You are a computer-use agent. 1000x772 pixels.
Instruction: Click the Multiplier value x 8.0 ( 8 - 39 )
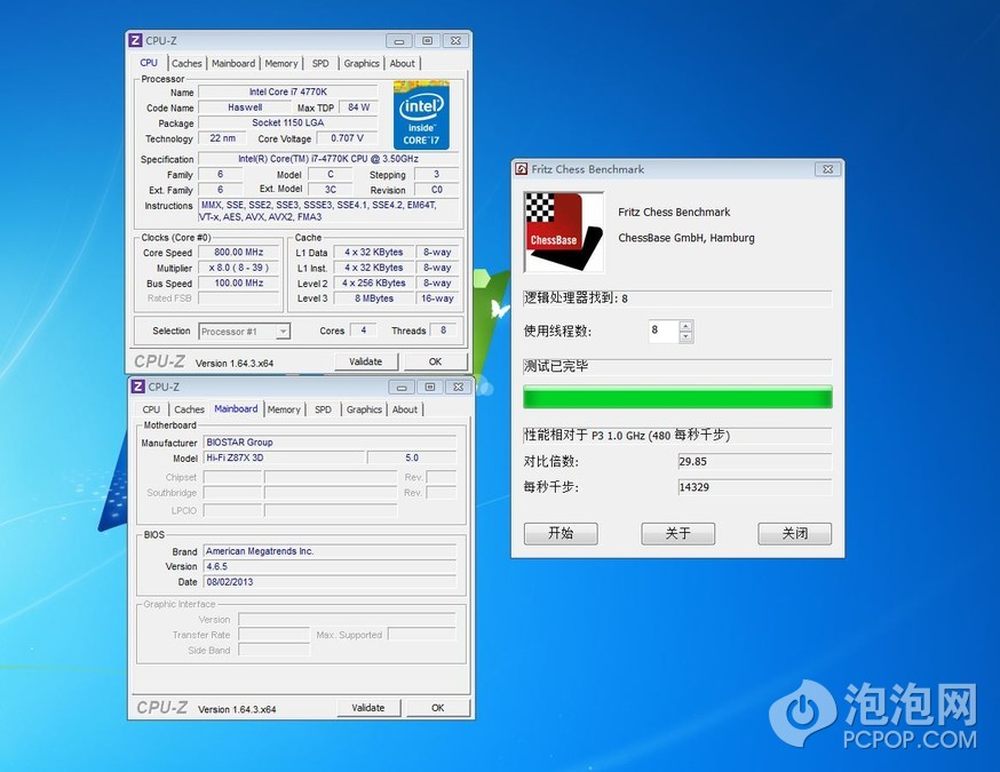pyautogui.click(x=239, y=268)
